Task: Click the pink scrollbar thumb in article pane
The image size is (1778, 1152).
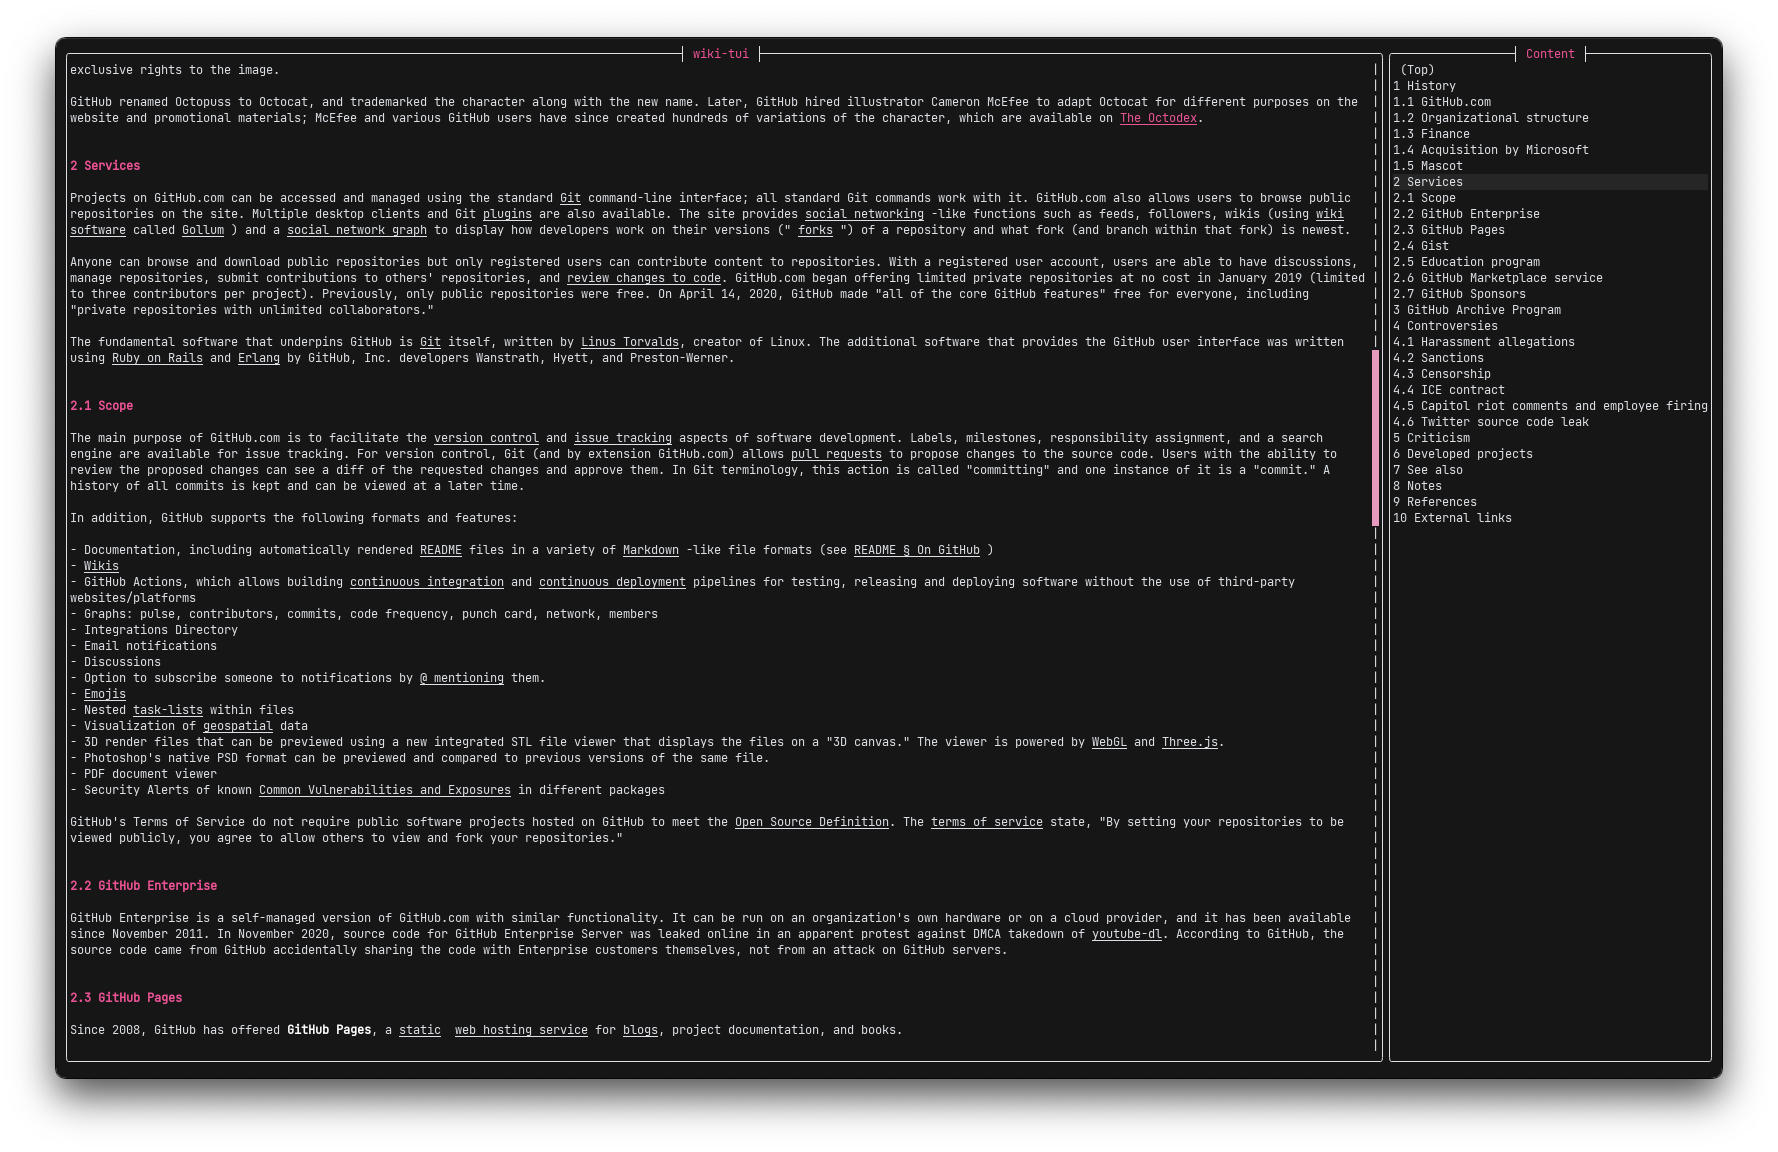Action: (1376, 438)
